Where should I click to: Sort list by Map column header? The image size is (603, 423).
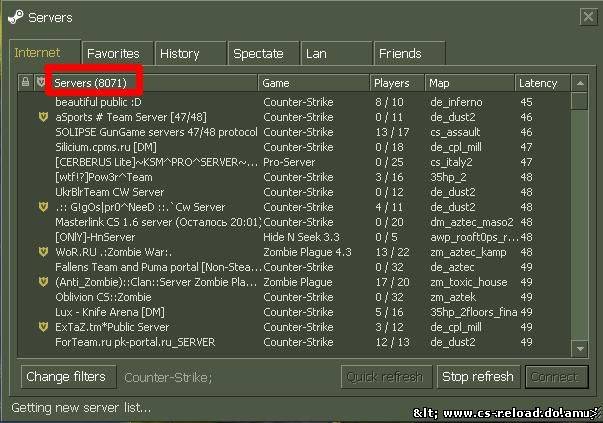(x=470, y=83)
